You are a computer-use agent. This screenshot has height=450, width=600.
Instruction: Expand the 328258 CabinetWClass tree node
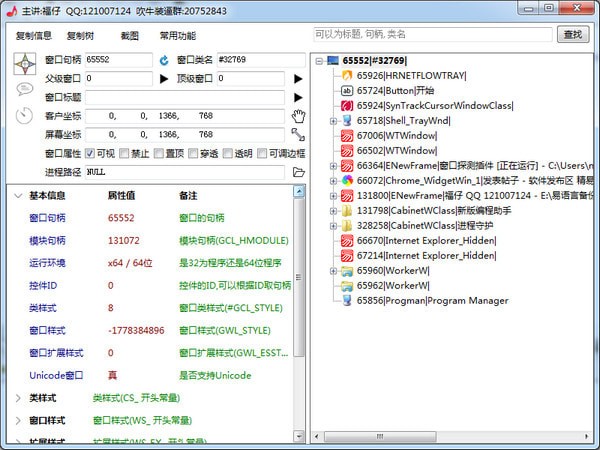[x=333, y=226]
